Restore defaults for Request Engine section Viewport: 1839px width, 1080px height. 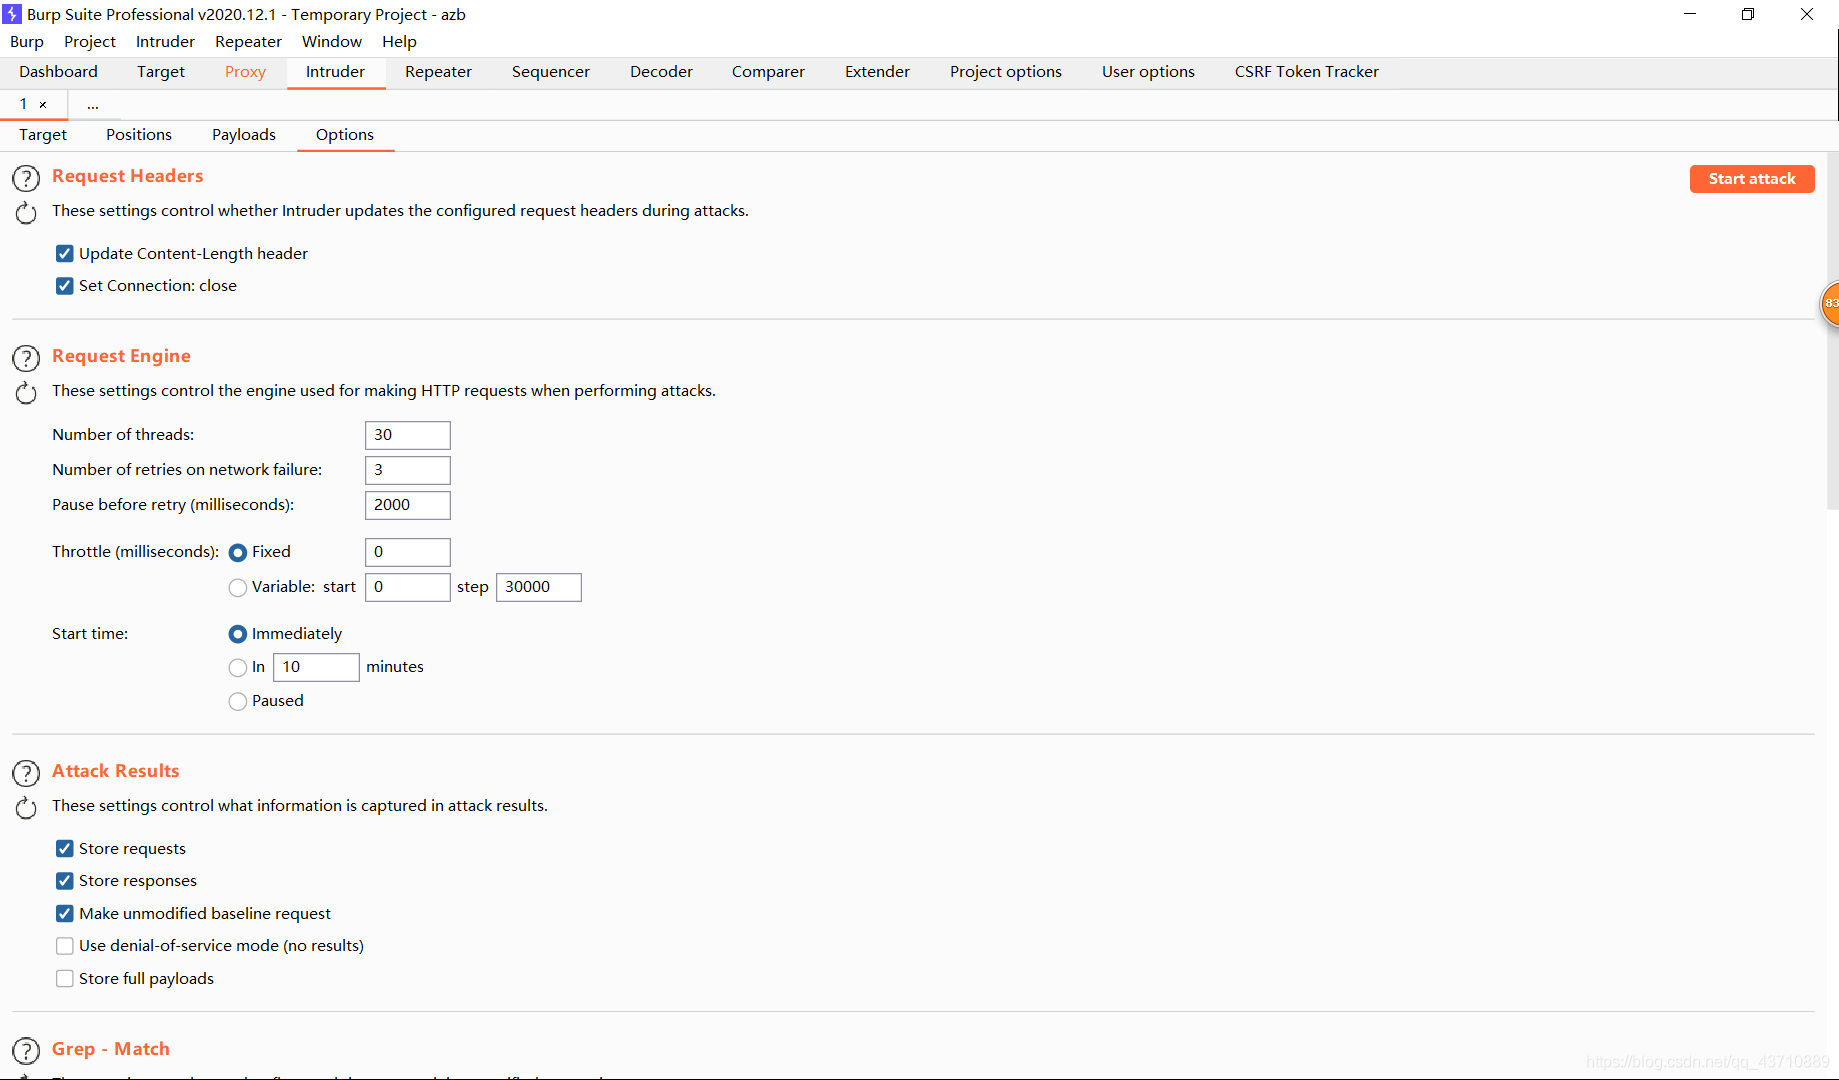[26, 392]
